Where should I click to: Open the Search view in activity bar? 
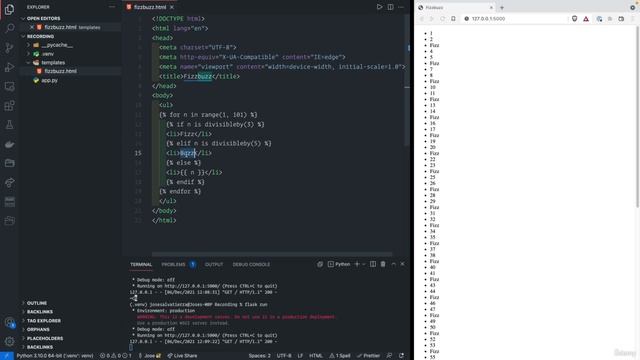tap(9, 28)
